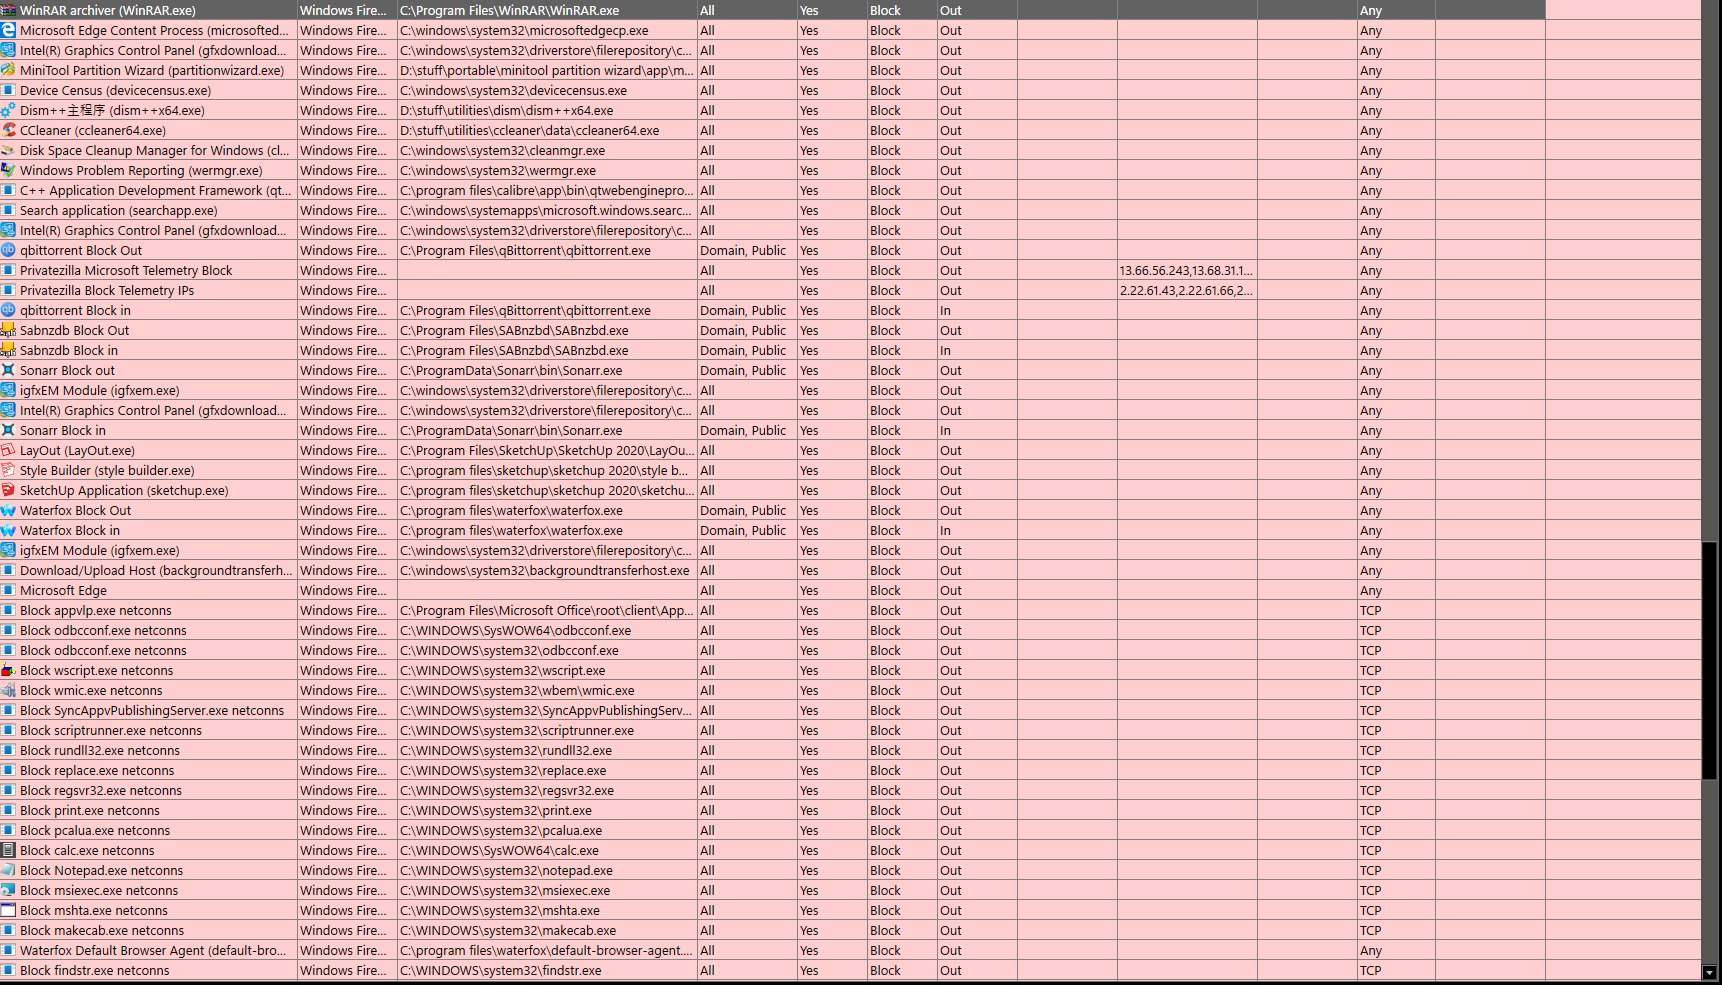Select 'Block makecab.exe netconns' rule name

point(102,930)
